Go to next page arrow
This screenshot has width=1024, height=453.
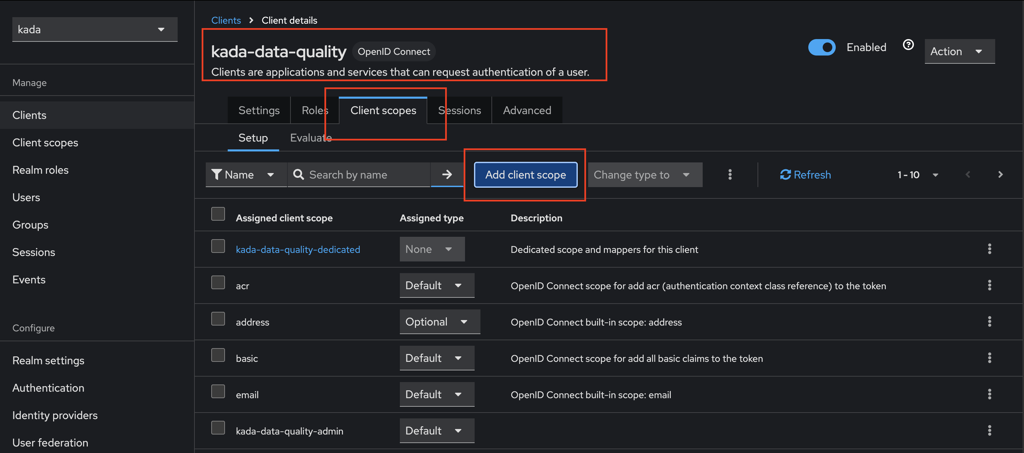tap(1000, 175)
